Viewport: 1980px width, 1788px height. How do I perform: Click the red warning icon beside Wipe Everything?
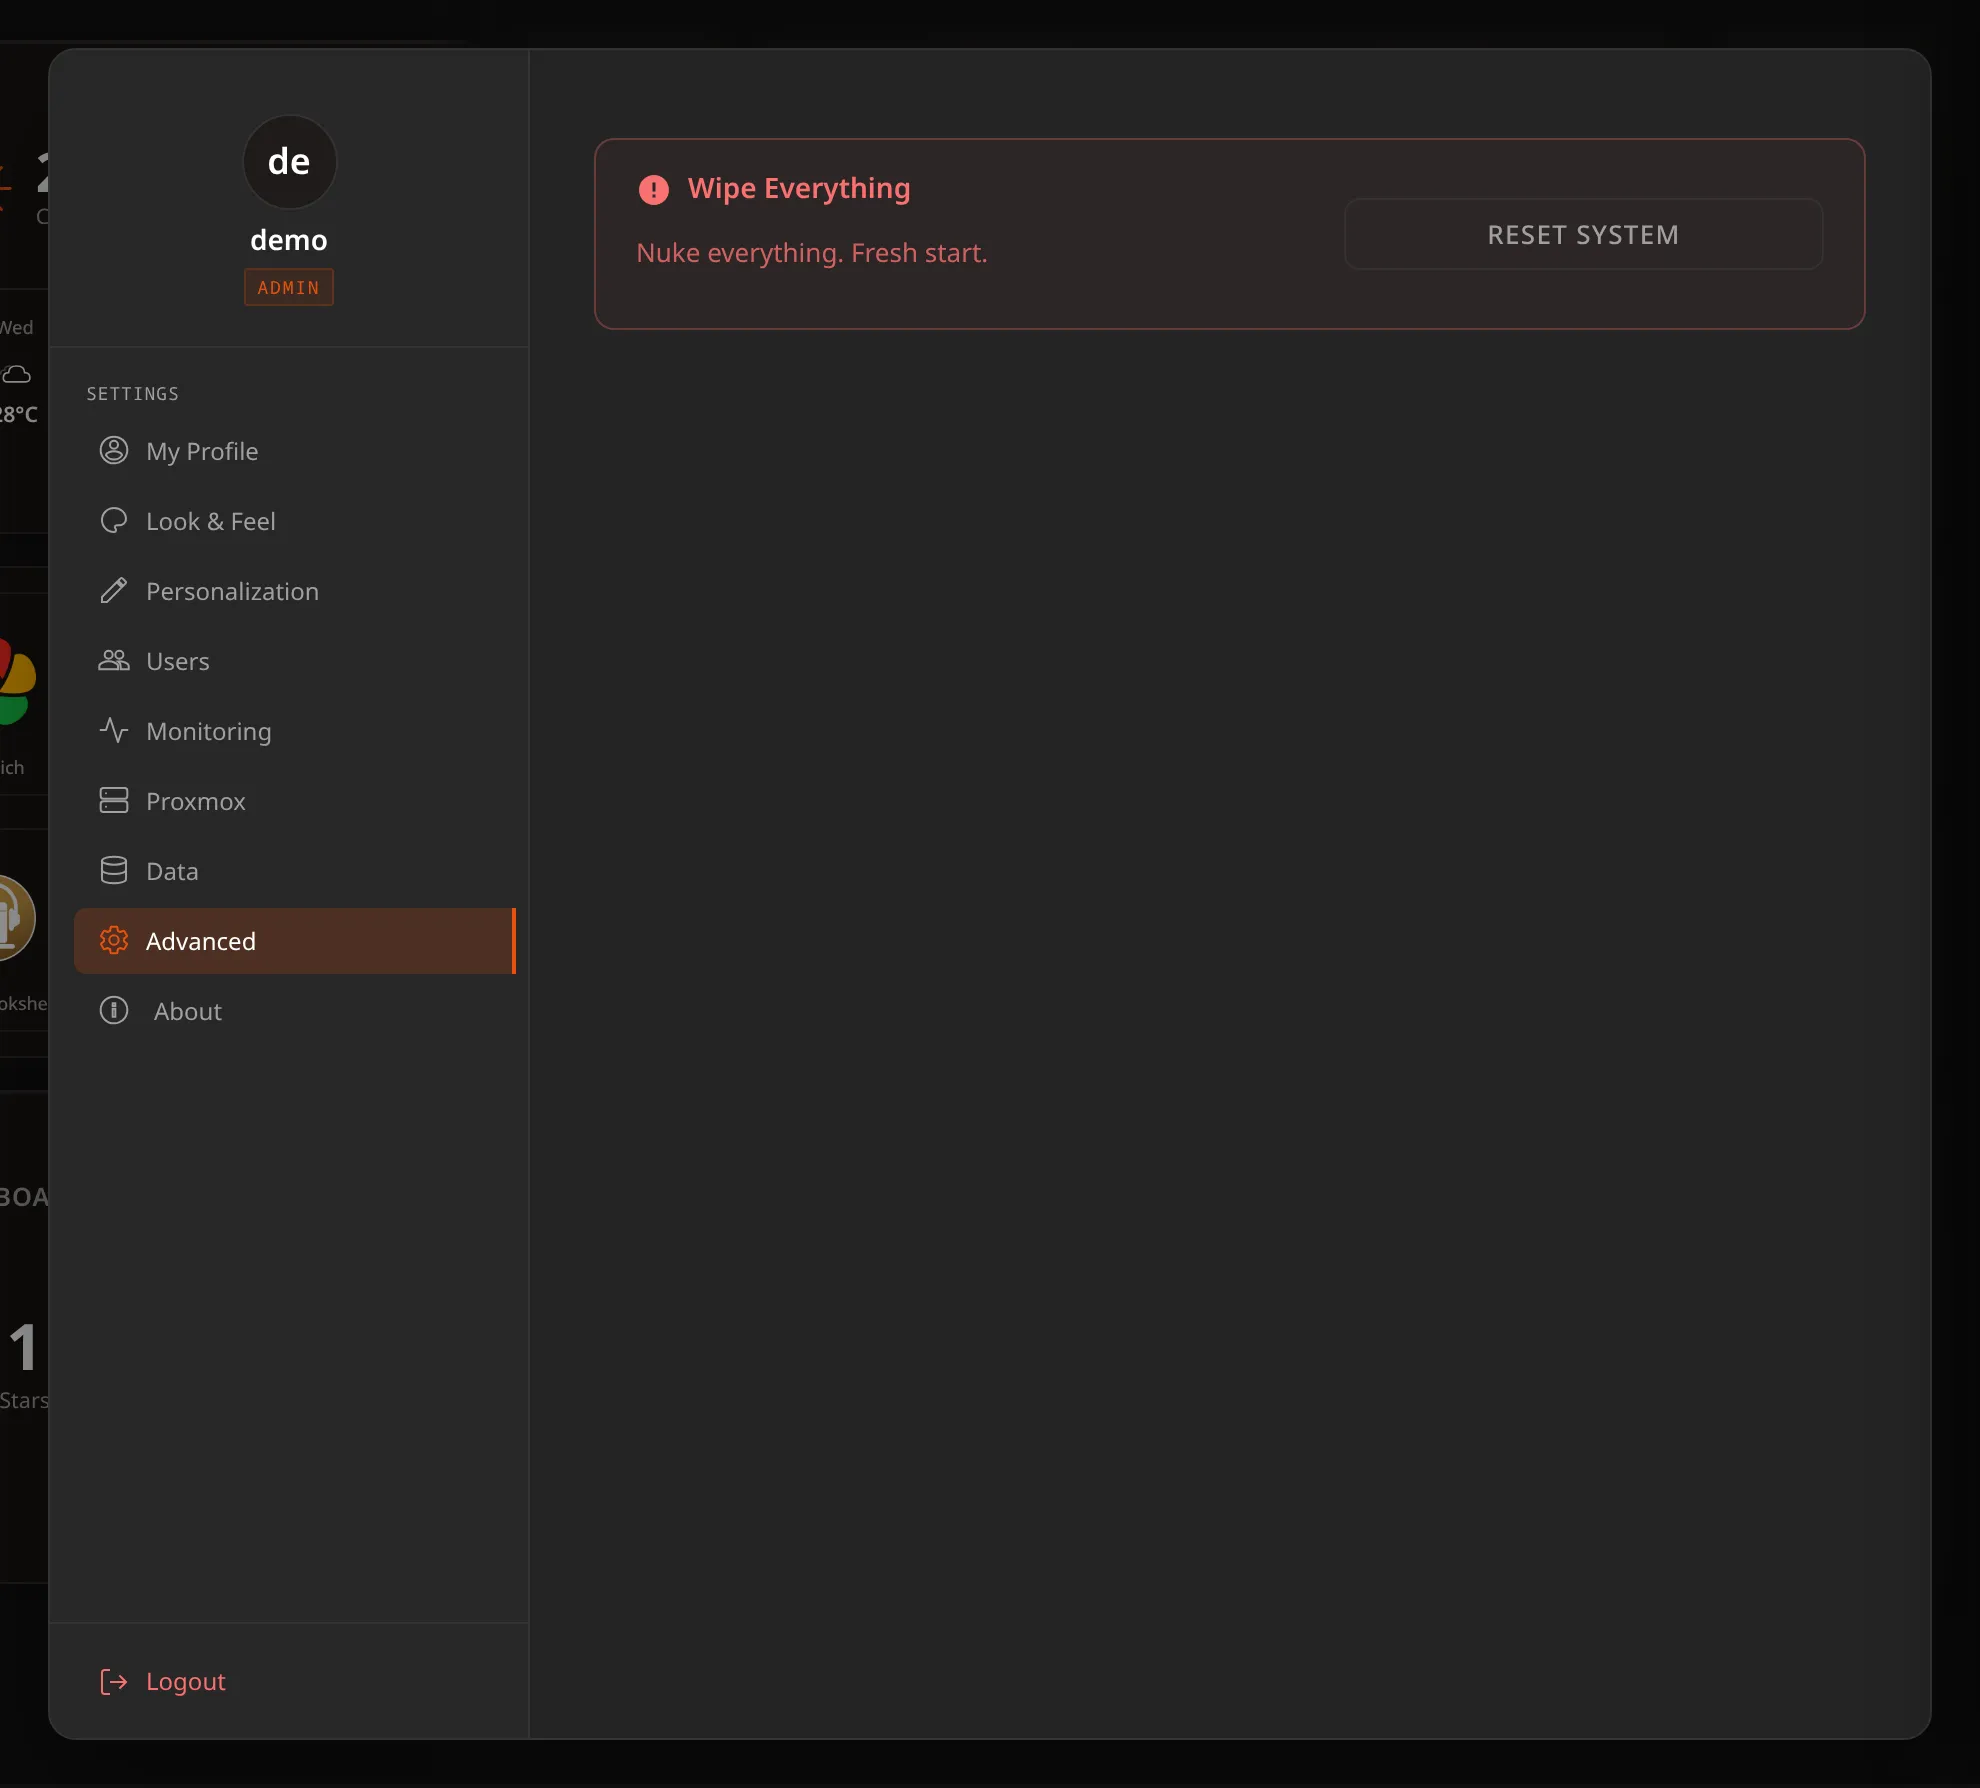(x=654, y=190)
